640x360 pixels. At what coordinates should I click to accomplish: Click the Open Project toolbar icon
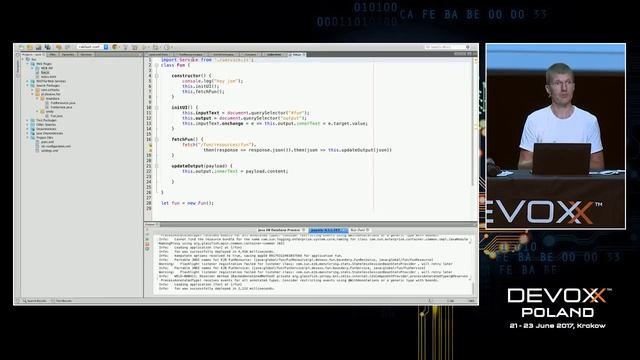(38, 47)
